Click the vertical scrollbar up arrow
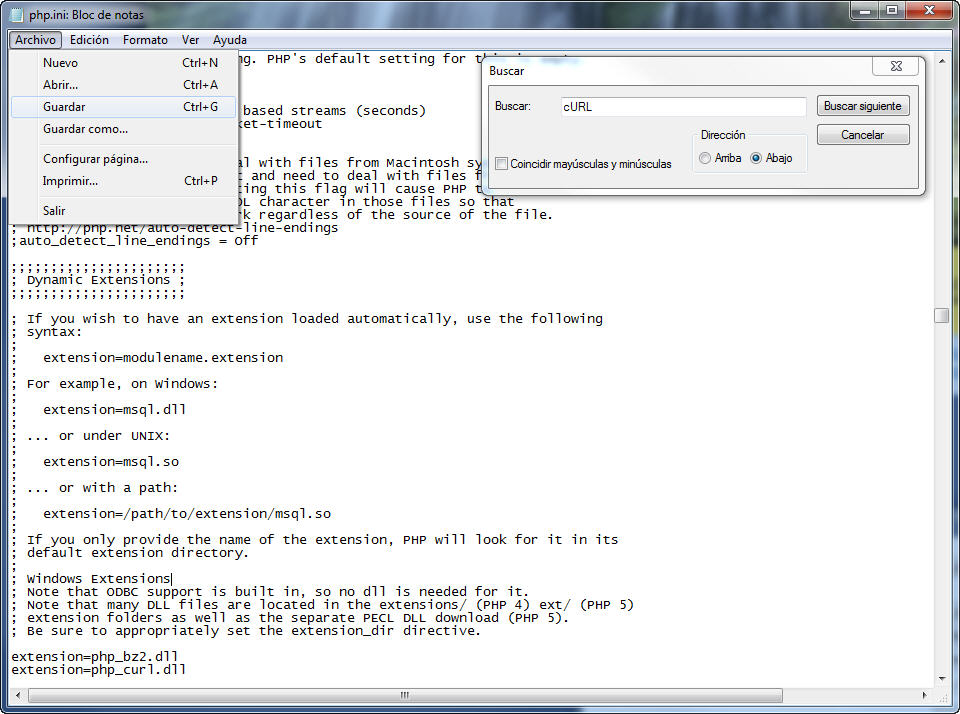 (941, 59)
